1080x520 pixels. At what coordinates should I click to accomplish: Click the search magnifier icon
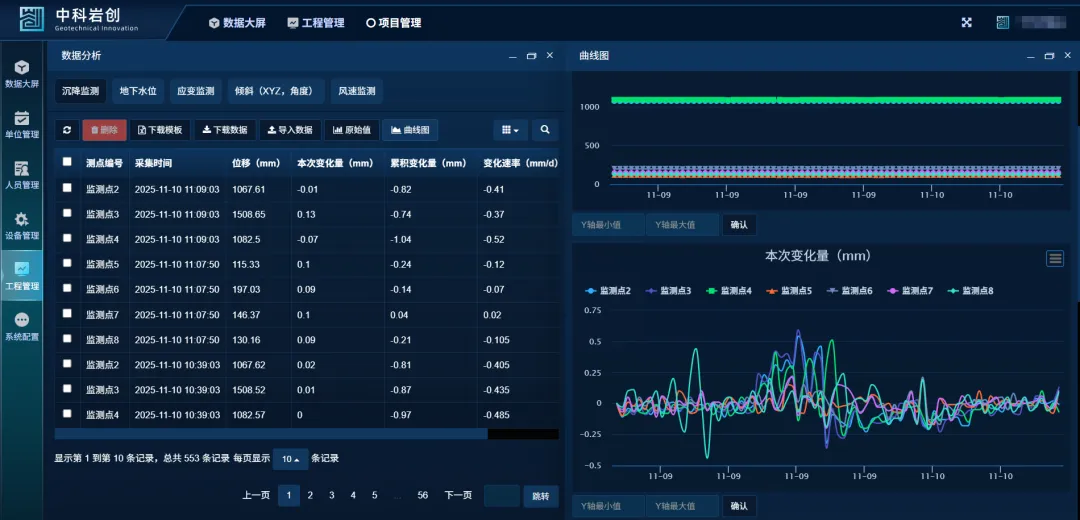point(545,130)
